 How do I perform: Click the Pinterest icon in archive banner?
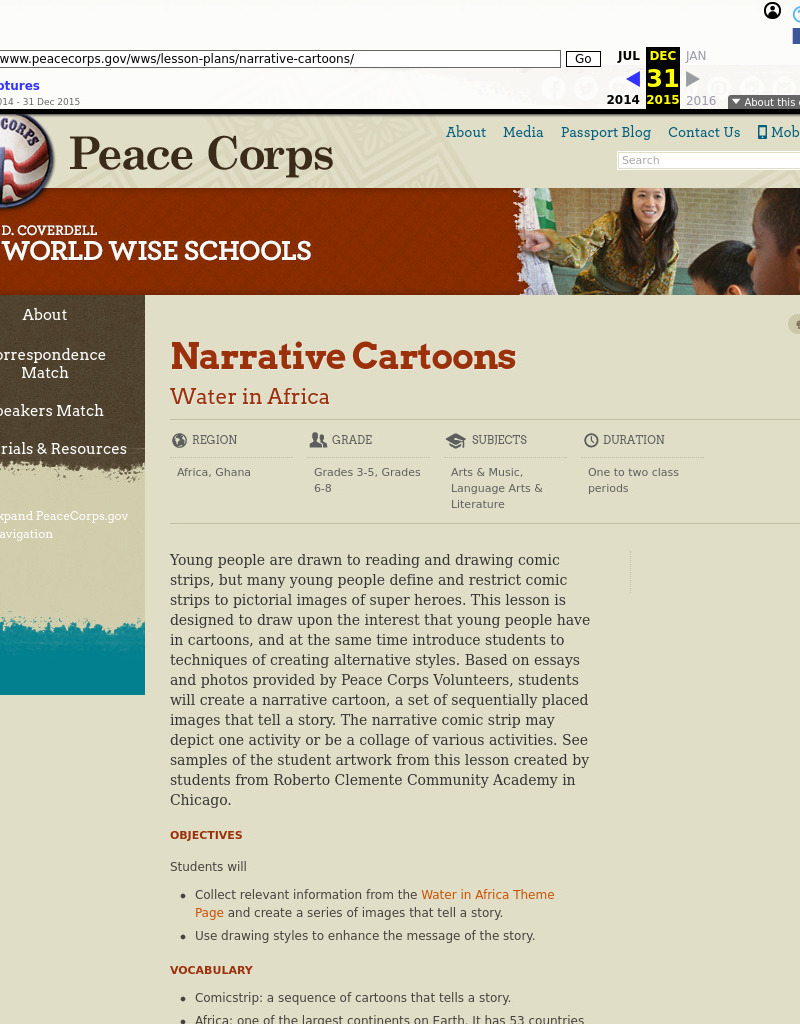(719, 88)
